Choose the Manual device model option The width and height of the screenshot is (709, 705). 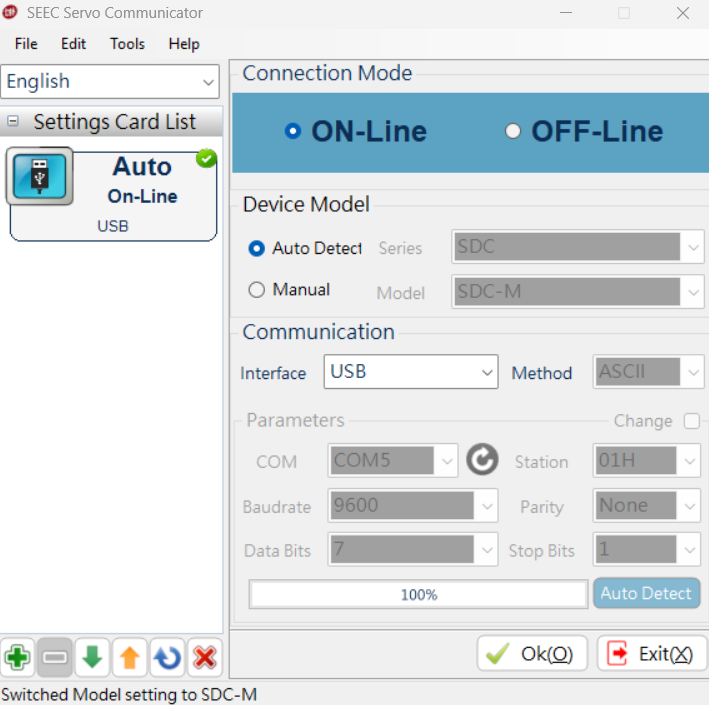pos(257,290)
